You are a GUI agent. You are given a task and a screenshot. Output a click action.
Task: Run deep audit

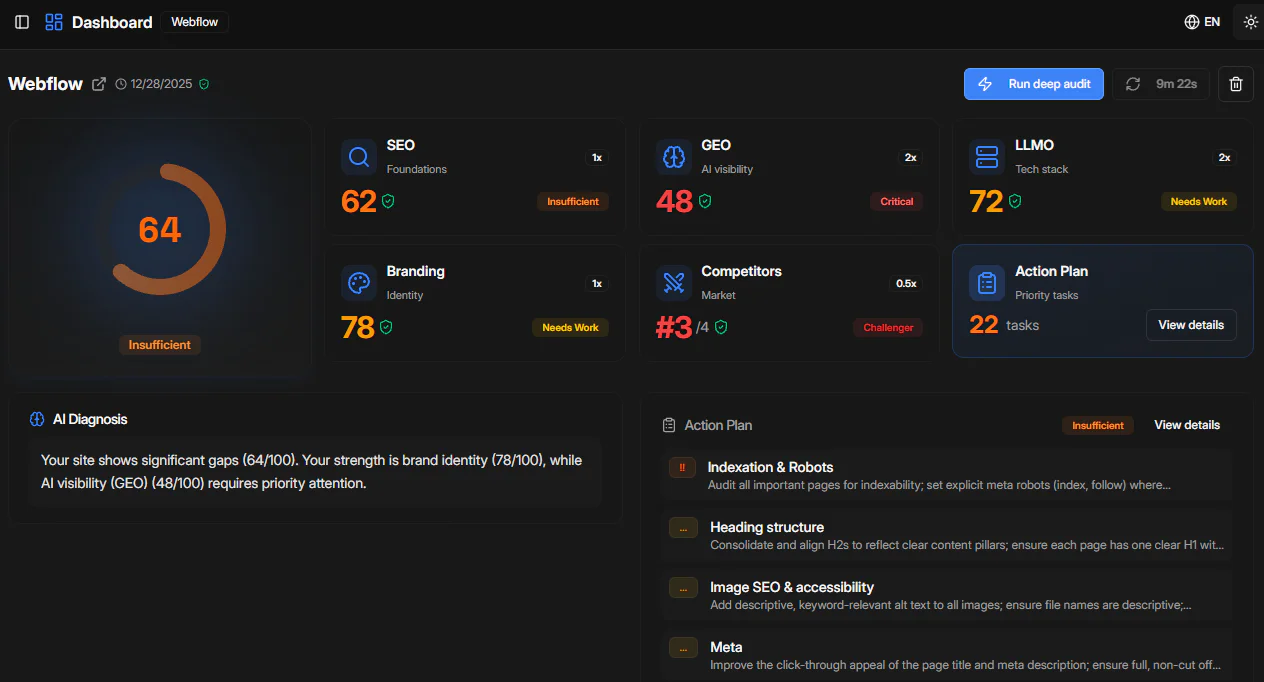pyautogui.click(x=1034, y=84)
